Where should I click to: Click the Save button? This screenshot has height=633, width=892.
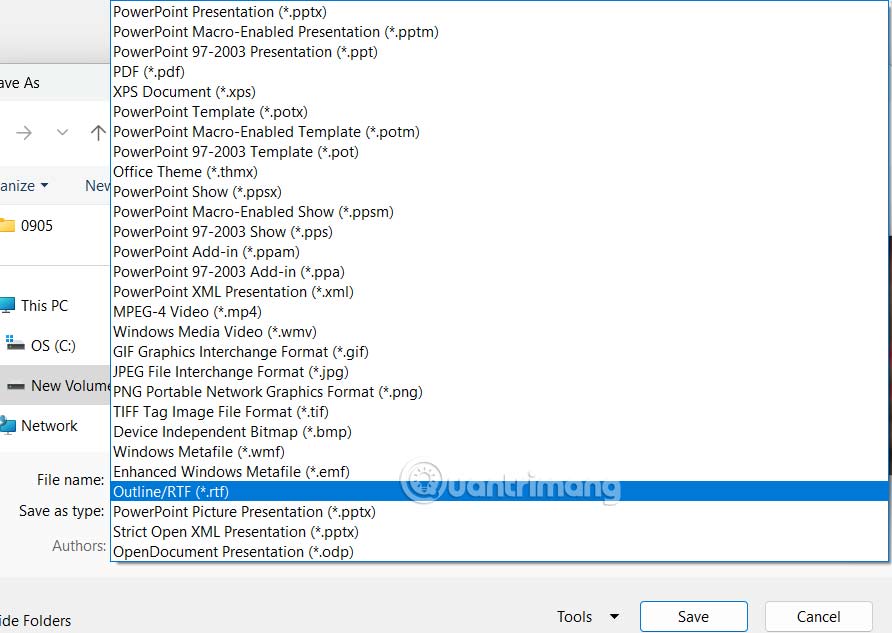(693, 617)
